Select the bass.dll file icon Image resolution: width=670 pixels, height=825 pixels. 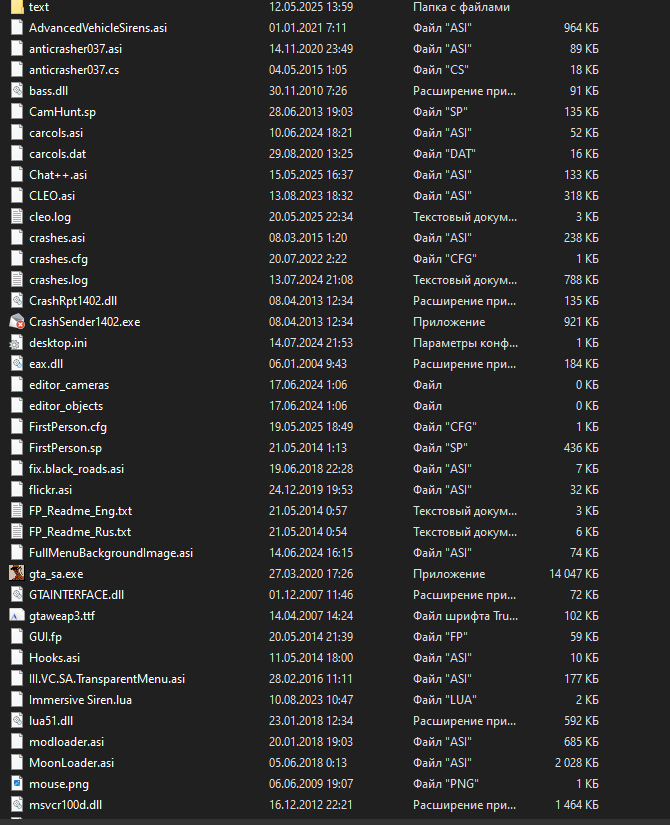[x=16, y=91]
